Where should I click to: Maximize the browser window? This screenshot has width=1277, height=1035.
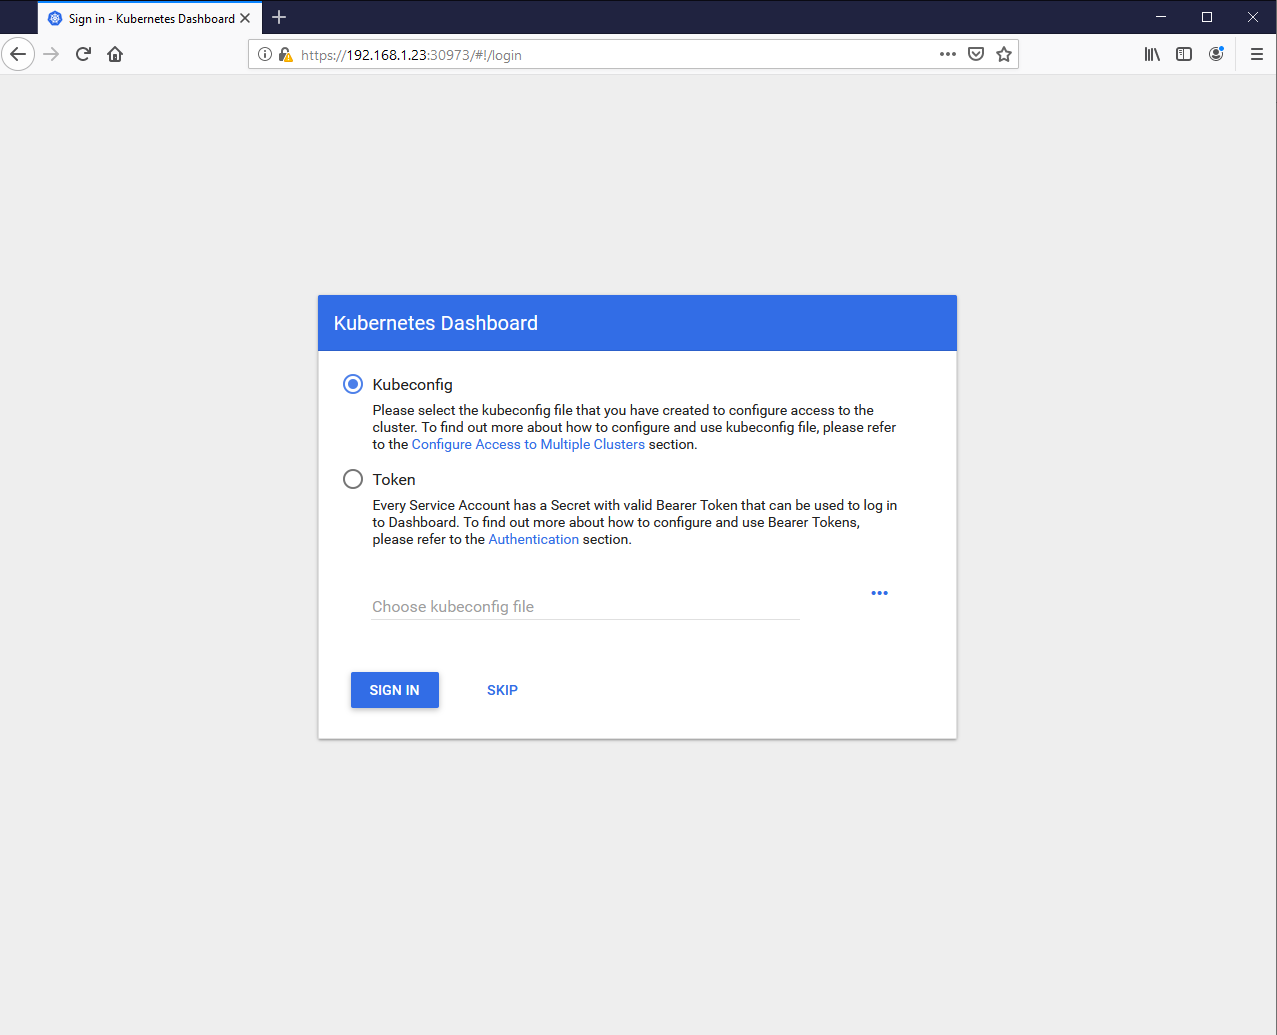click(x=1207, y=17)
